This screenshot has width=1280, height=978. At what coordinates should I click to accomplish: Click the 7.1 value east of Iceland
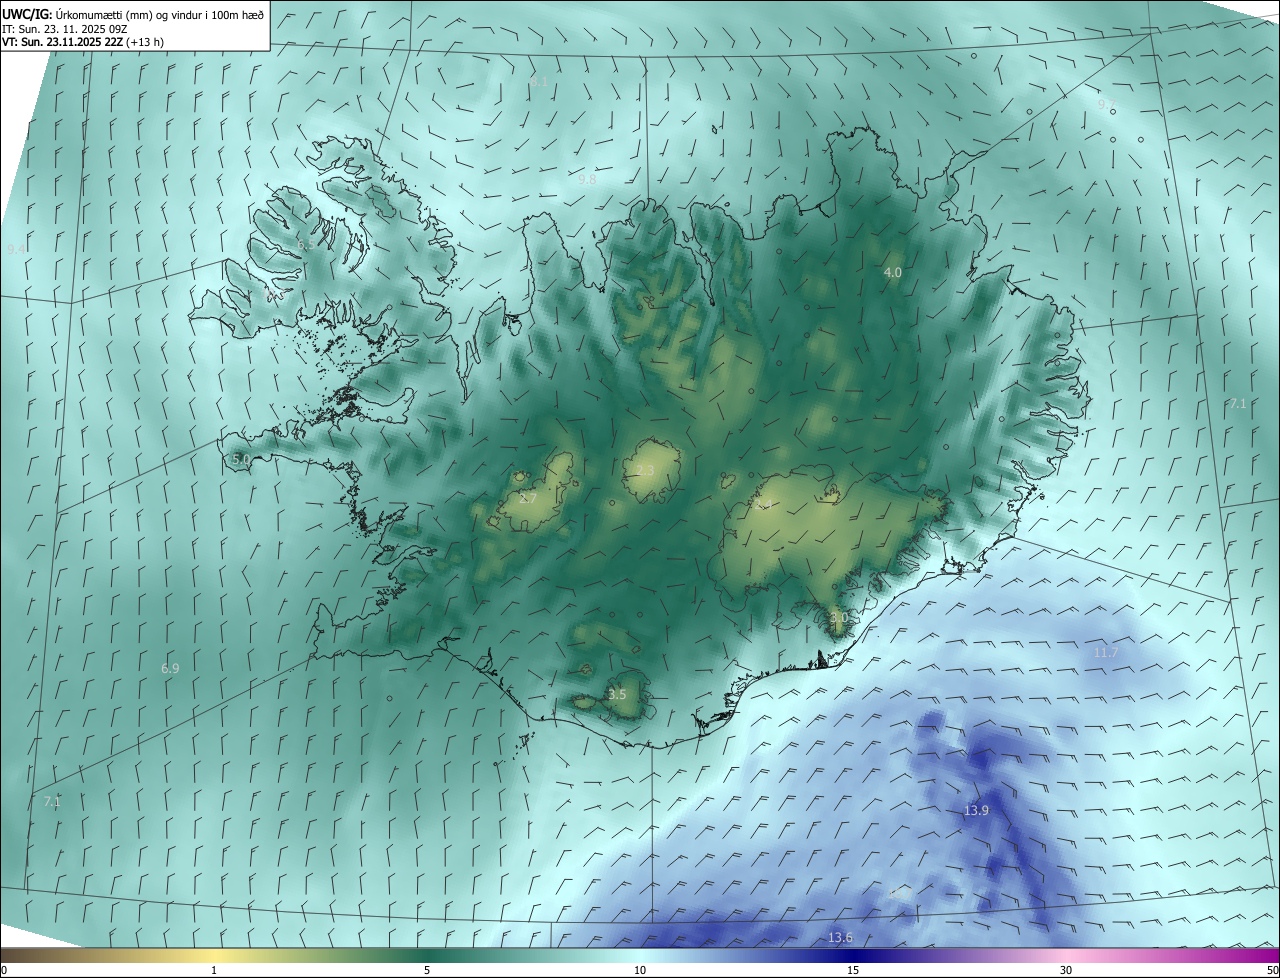click(1238, 403)
